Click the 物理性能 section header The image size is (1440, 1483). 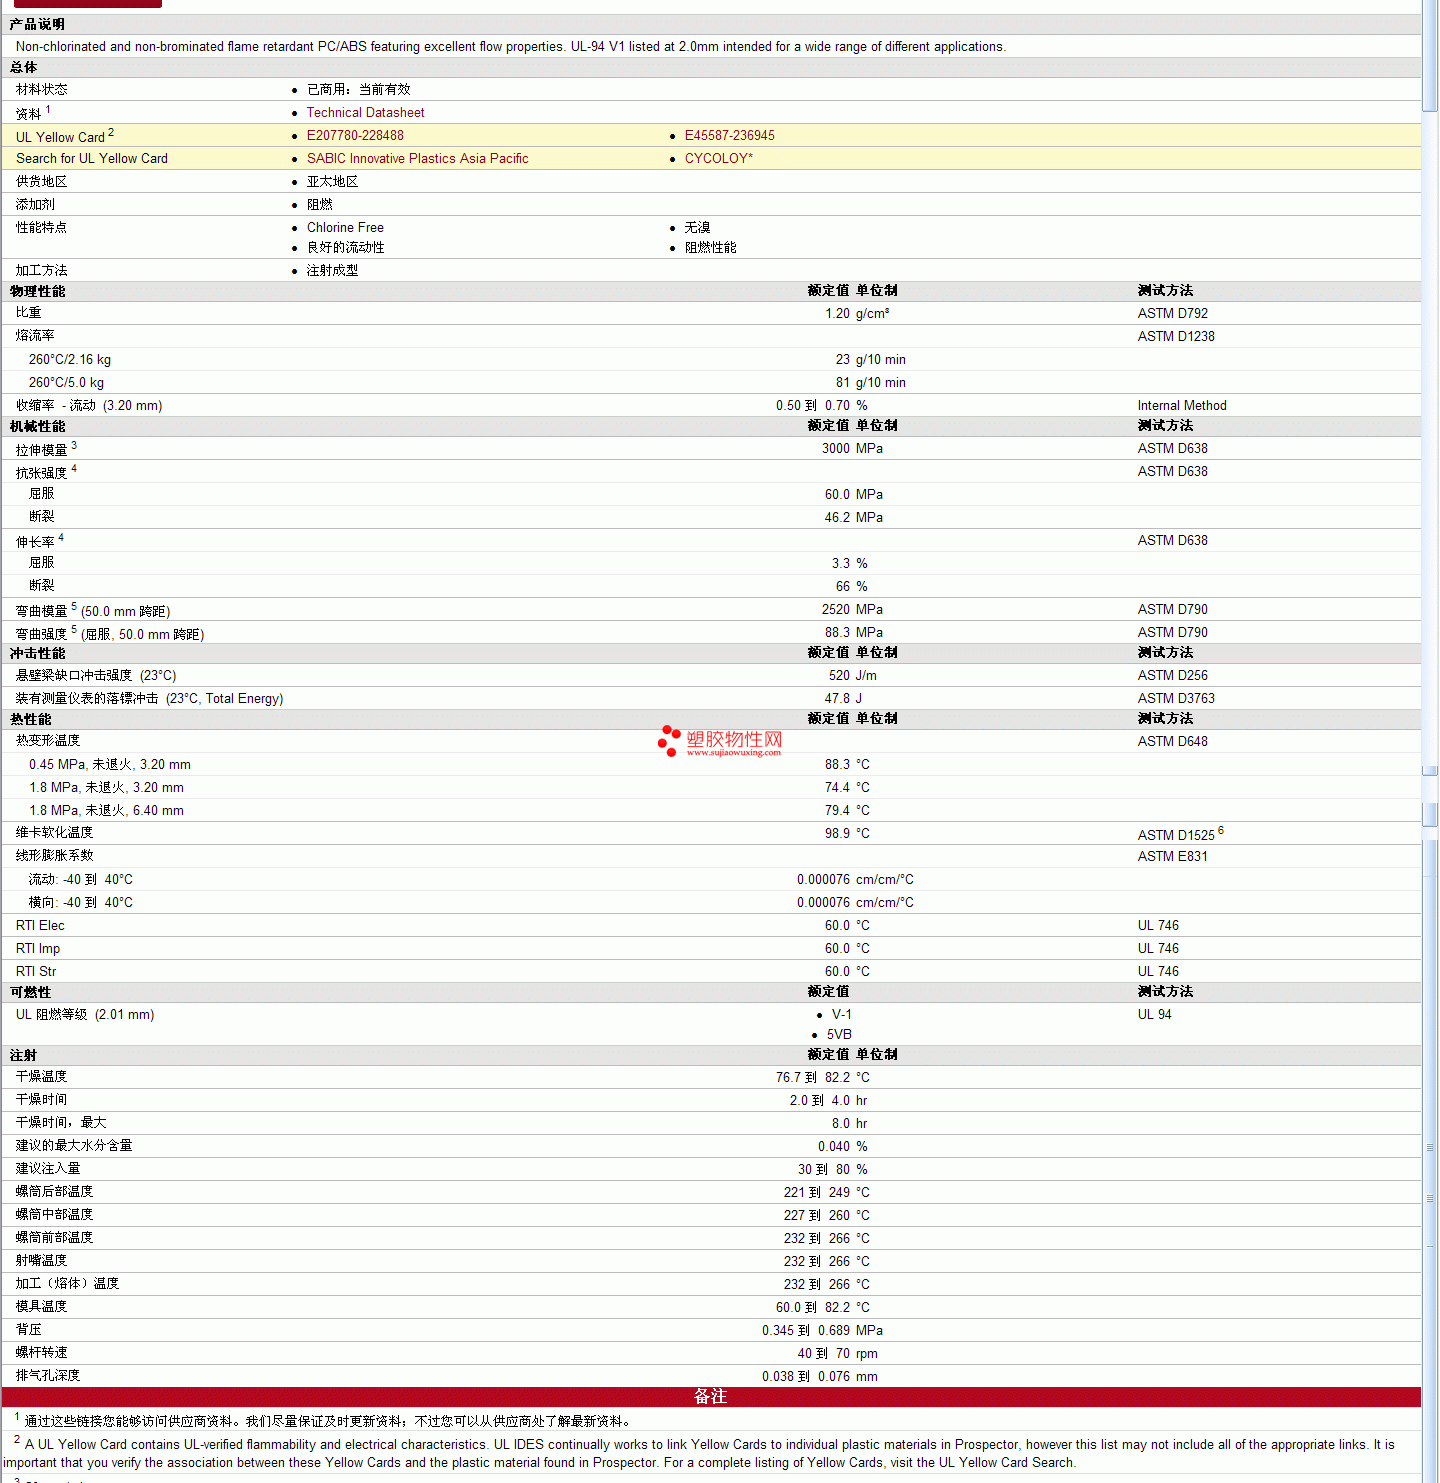coord(37,291)
